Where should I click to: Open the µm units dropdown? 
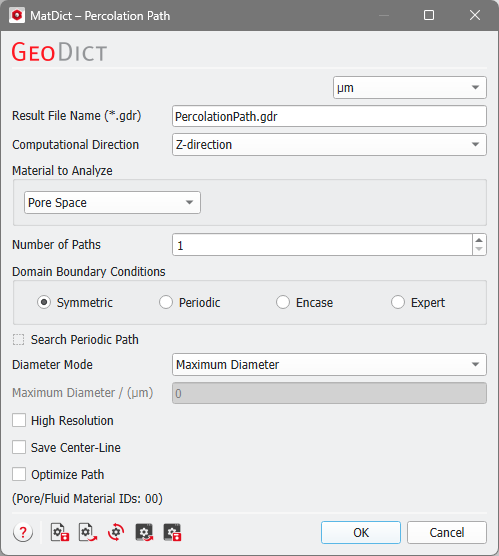[410, 88]
